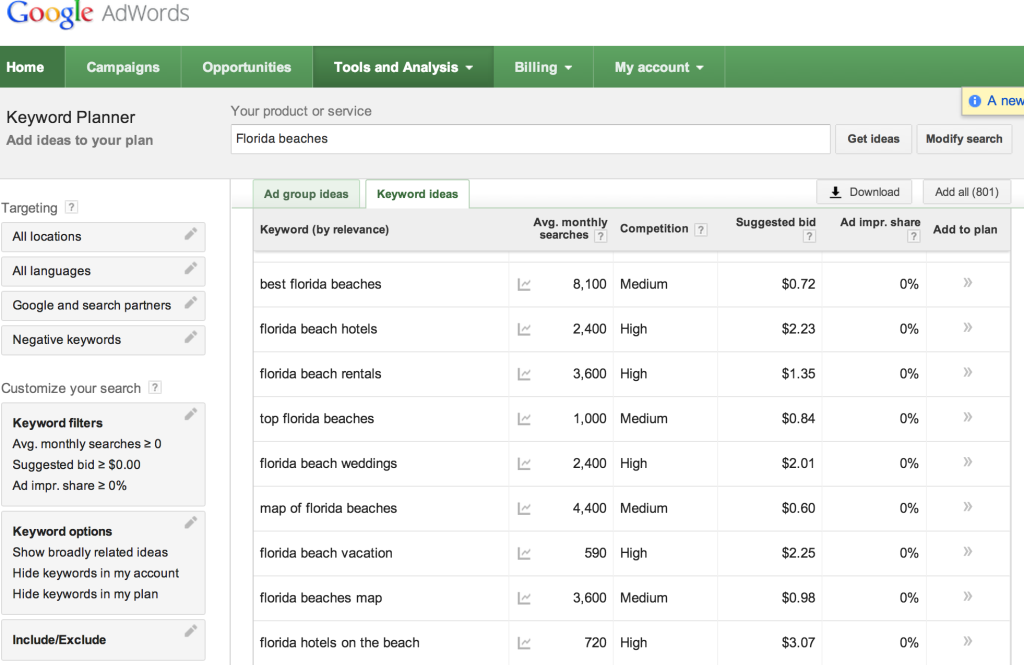Select the Keyword ideas tab
1024x665 pixels.
(417, 194)
